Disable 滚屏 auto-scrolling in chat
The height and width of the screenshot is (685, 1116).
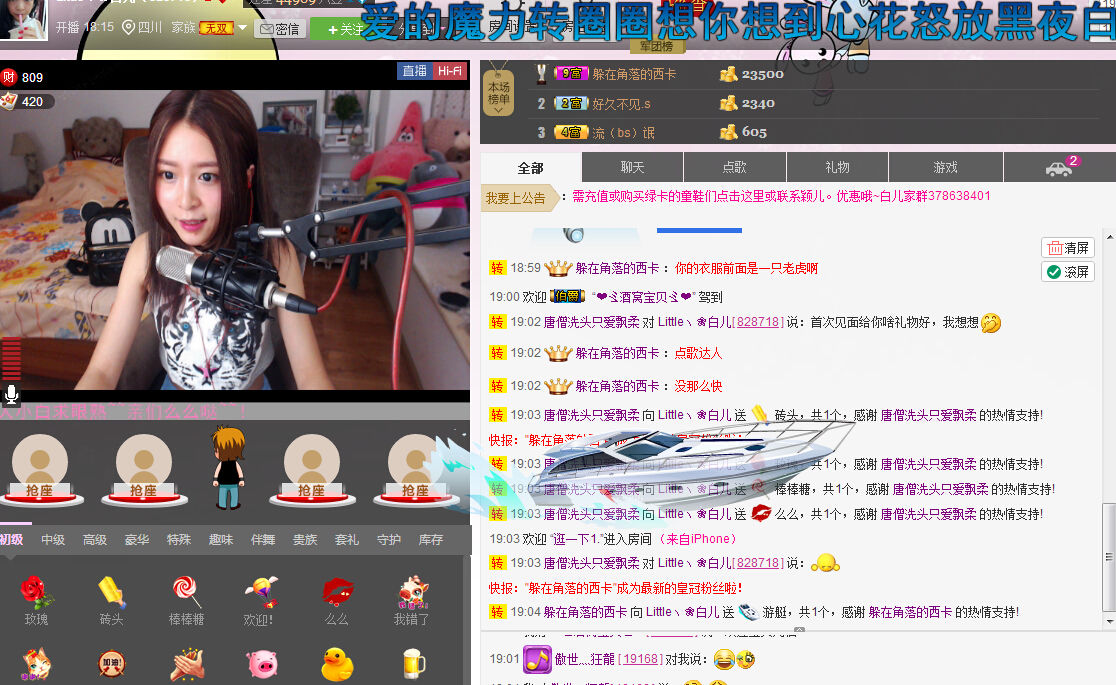click(1066, 271)
